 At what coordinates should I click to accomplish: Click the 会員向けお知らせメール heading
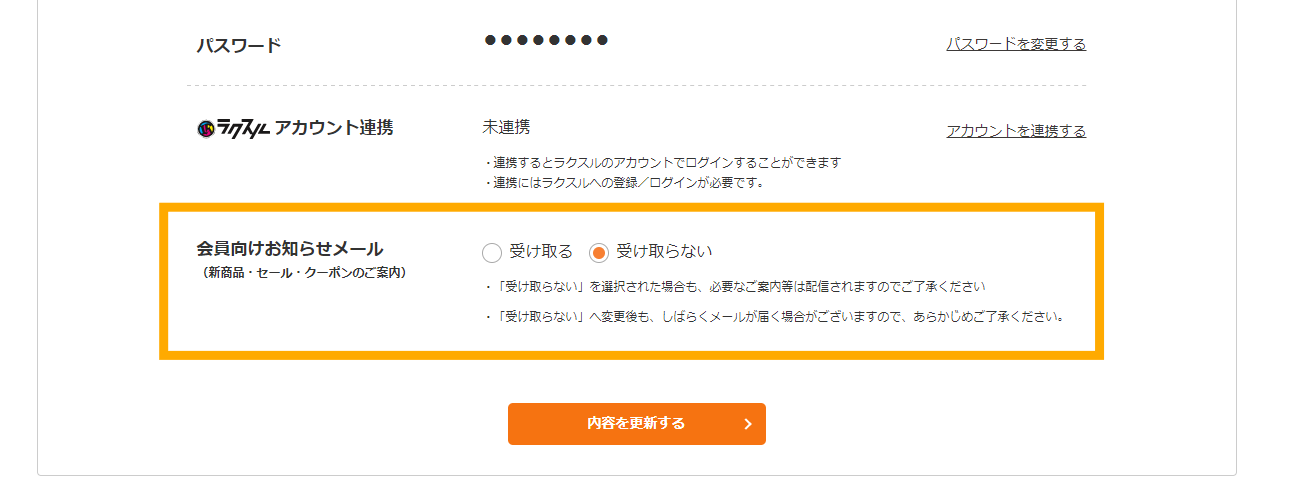[290, 248]
